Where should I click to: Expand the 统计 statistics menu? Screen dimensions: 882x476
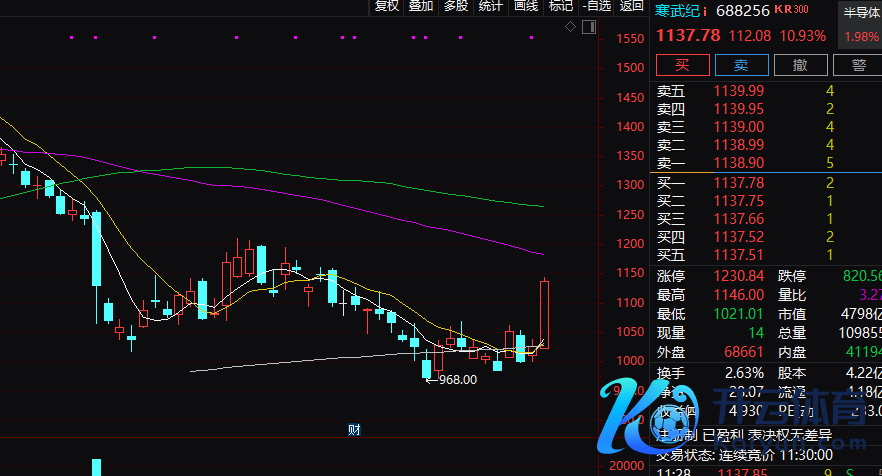click(491, 6)
